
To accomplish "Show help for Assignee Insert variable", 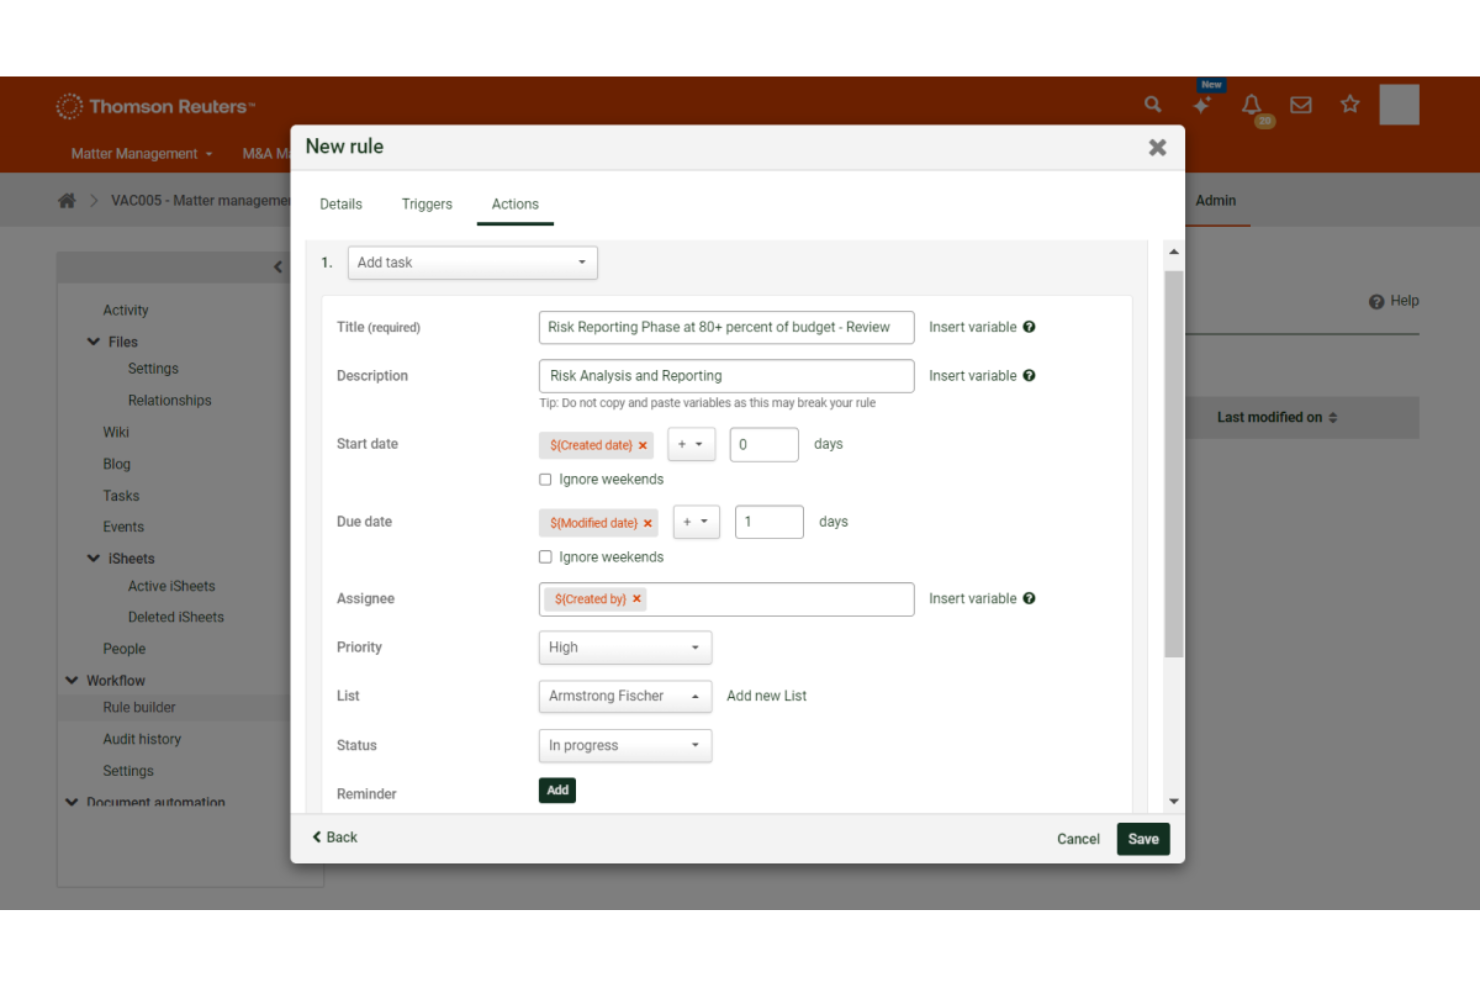I will point(1029,599).
